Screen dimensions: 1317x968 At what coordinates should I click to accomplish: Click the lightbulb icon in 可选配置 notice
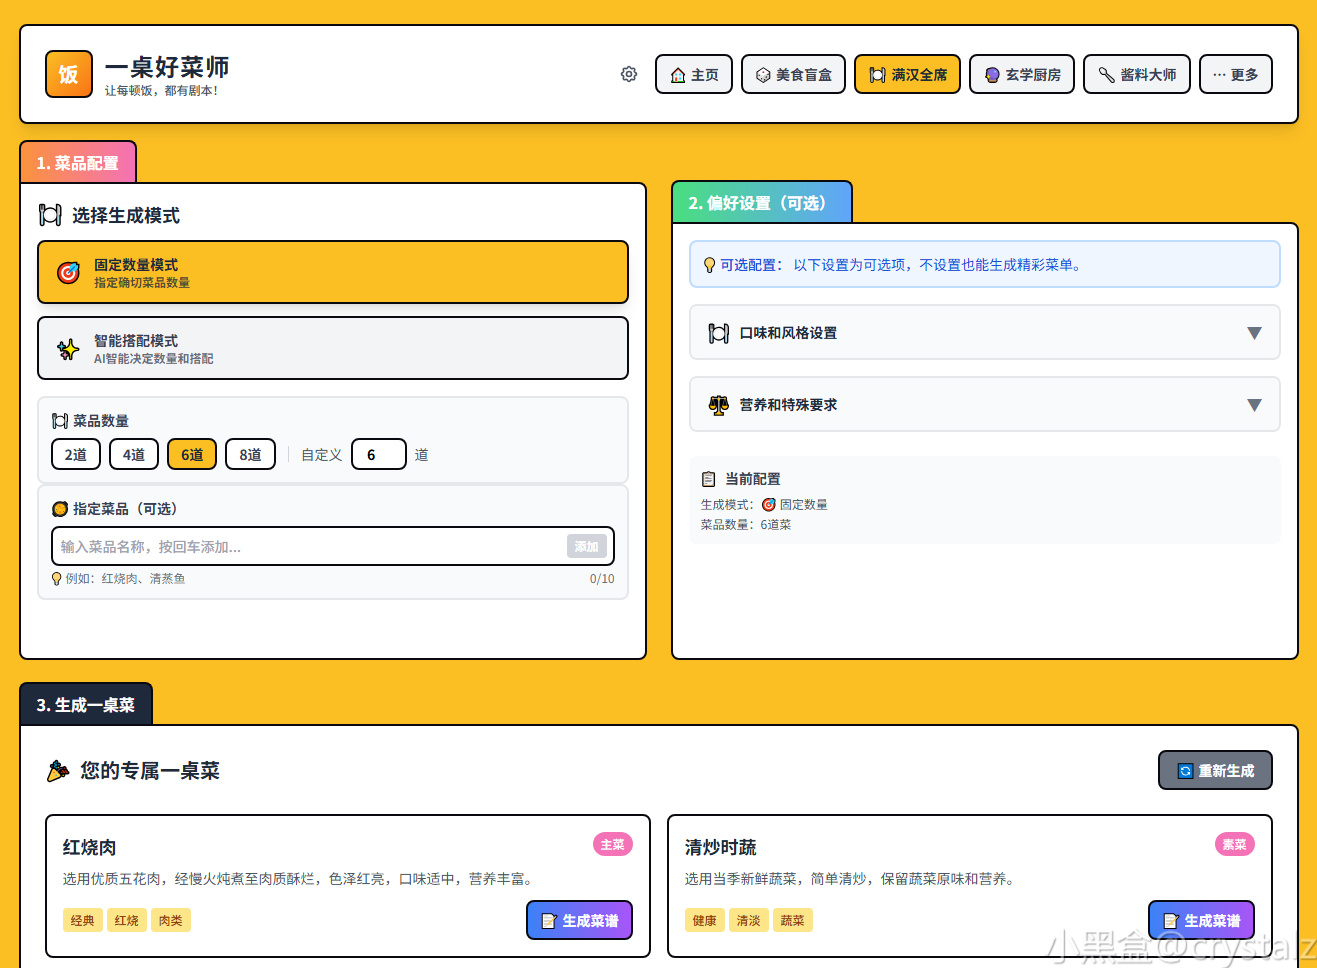(x=709, y=265)
